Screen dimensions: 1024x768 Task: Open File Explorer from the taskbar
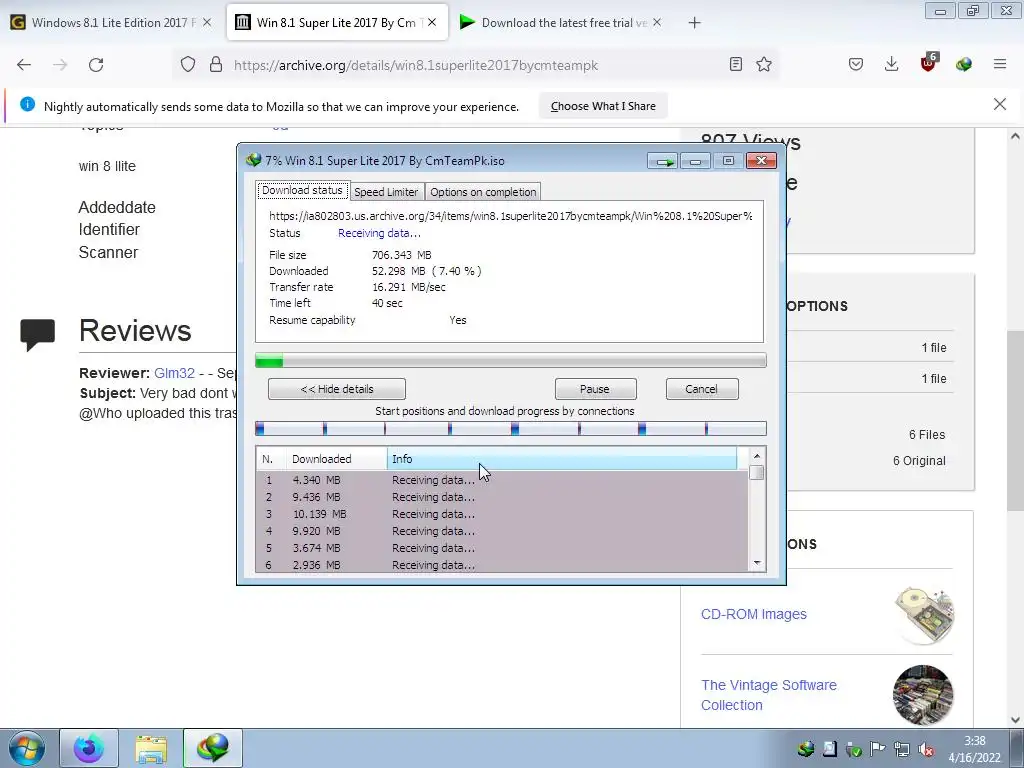click(152, 748)
